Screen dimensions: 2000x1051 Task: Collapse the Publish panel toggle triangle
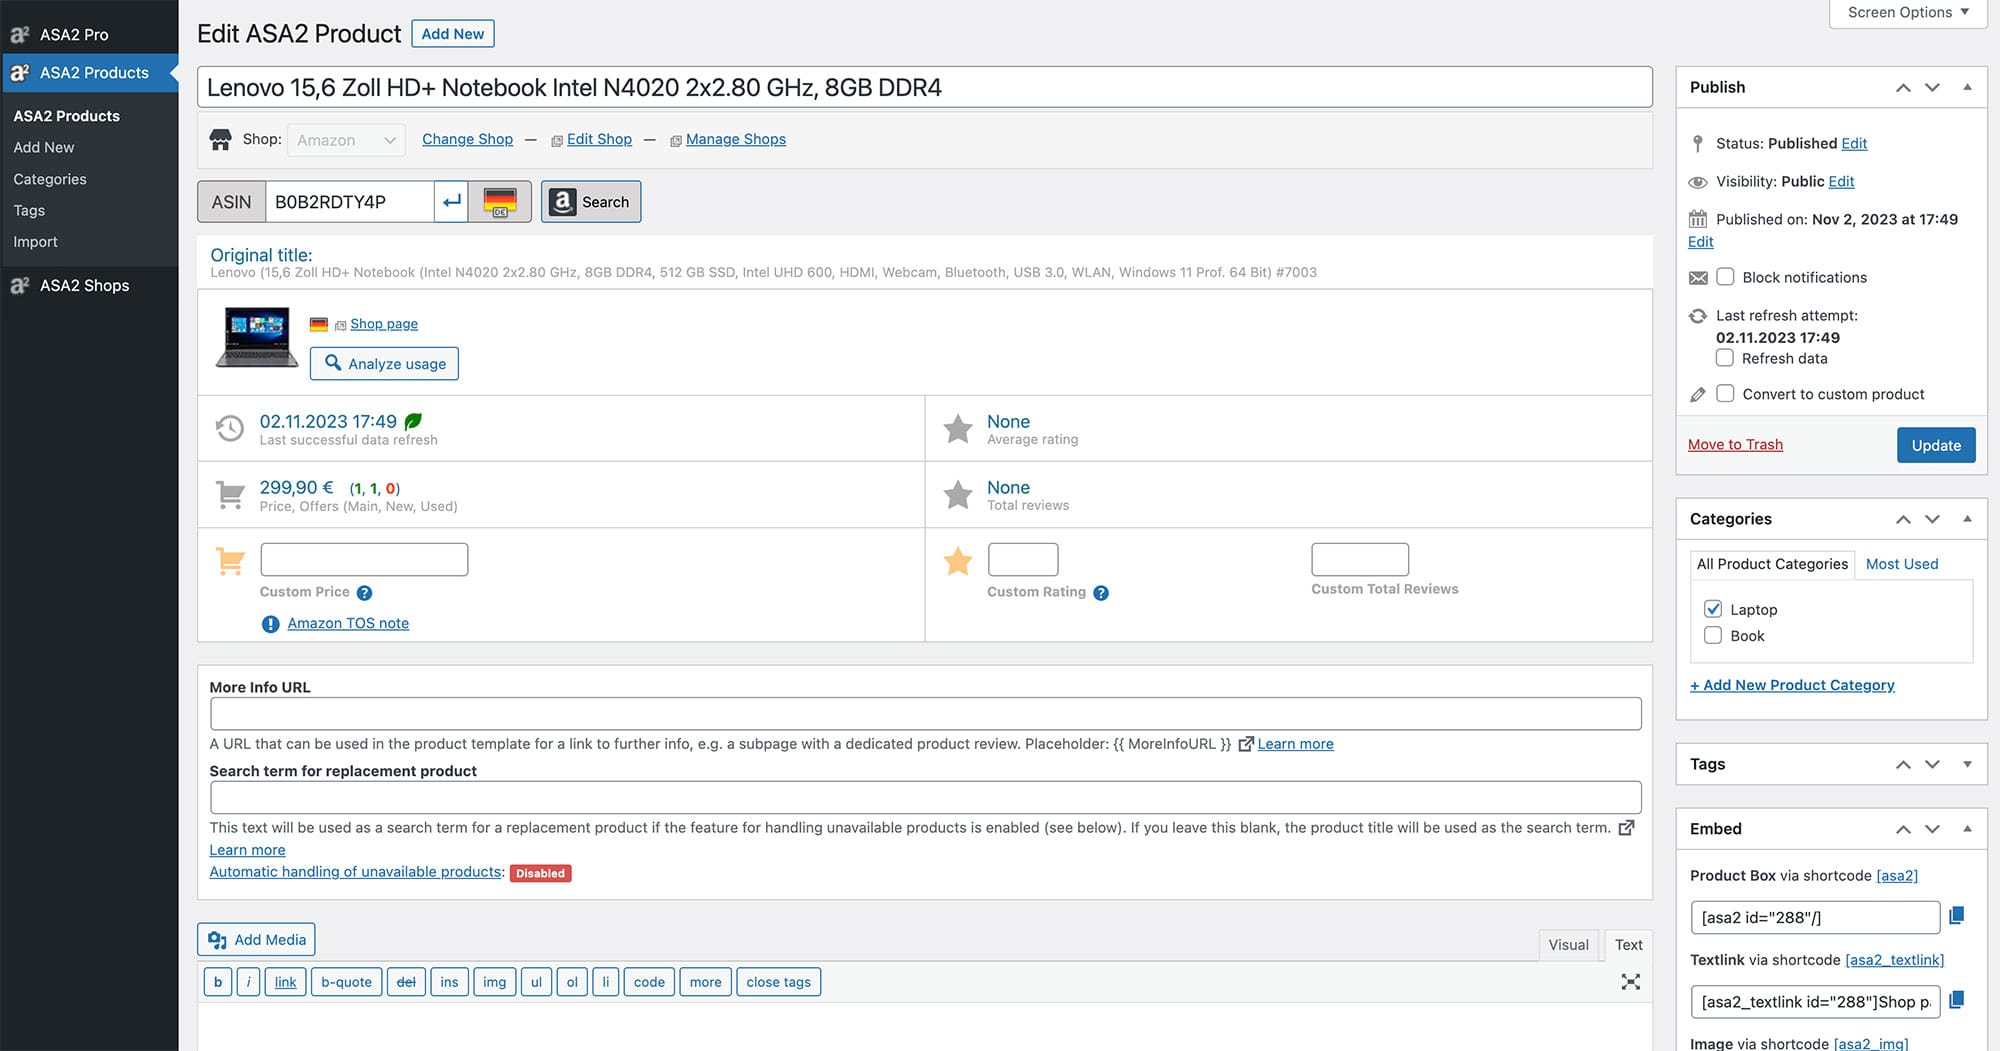pos(1967,87)
